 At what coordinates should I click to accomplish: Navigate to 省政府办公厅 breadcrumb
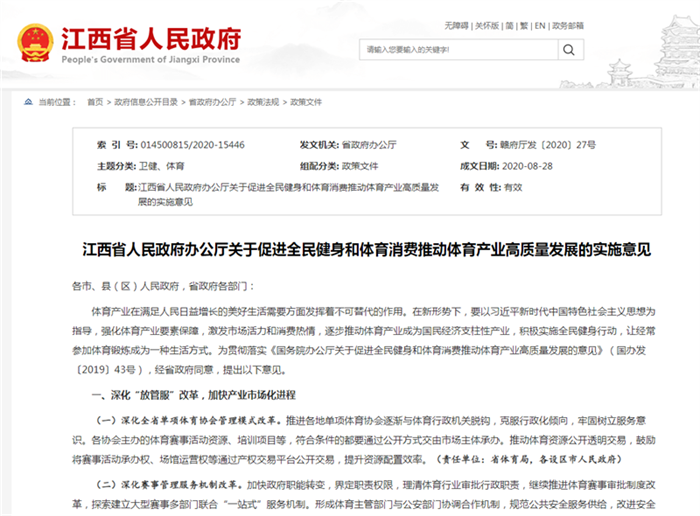click(211, 102)
